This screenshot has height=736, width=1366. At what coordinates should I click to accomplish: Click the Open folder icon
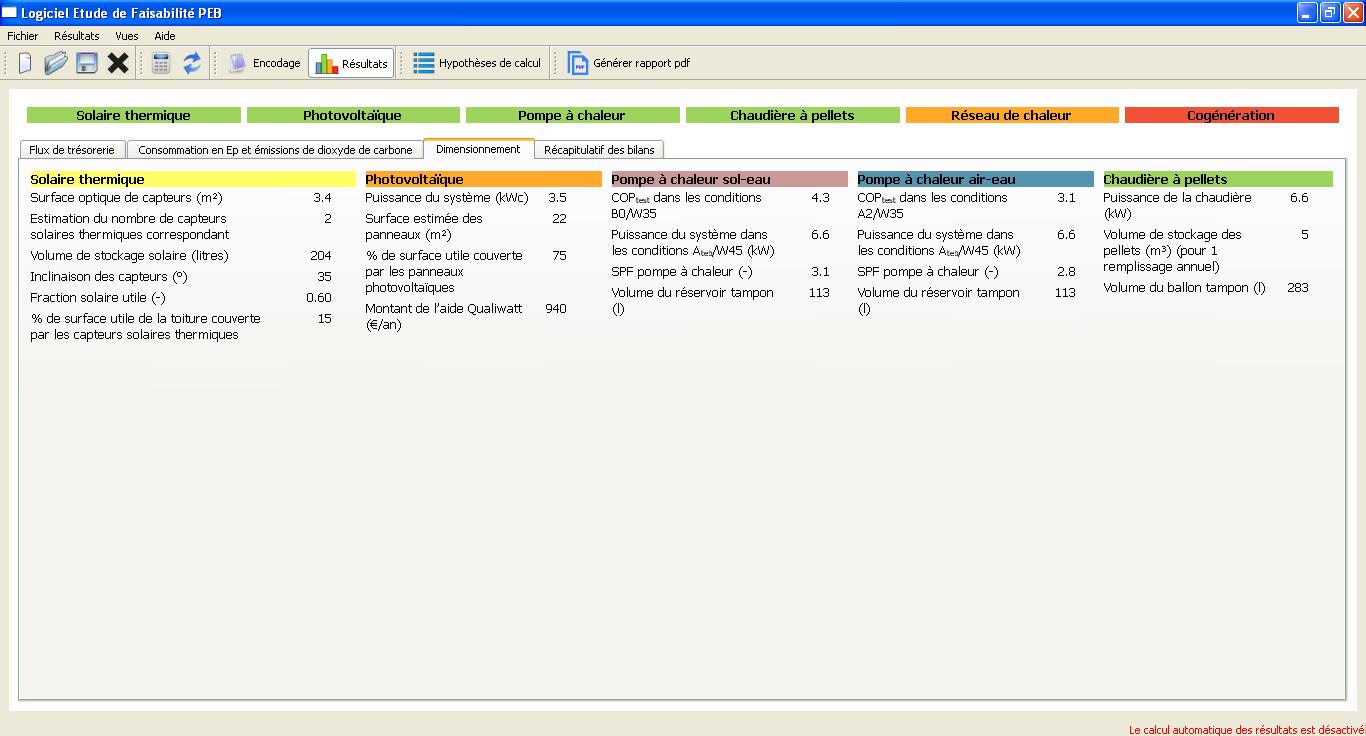(x=55, y=63)
